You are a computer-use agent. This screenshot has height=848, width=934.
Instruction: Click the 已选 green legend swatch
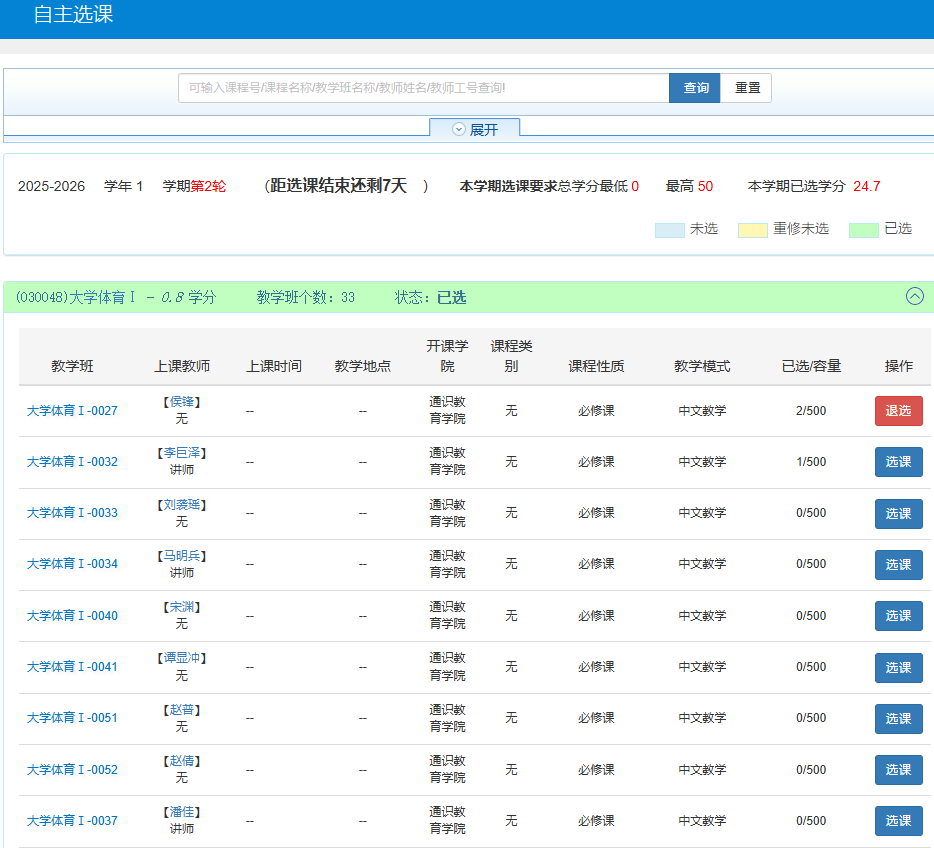(863, 230)
